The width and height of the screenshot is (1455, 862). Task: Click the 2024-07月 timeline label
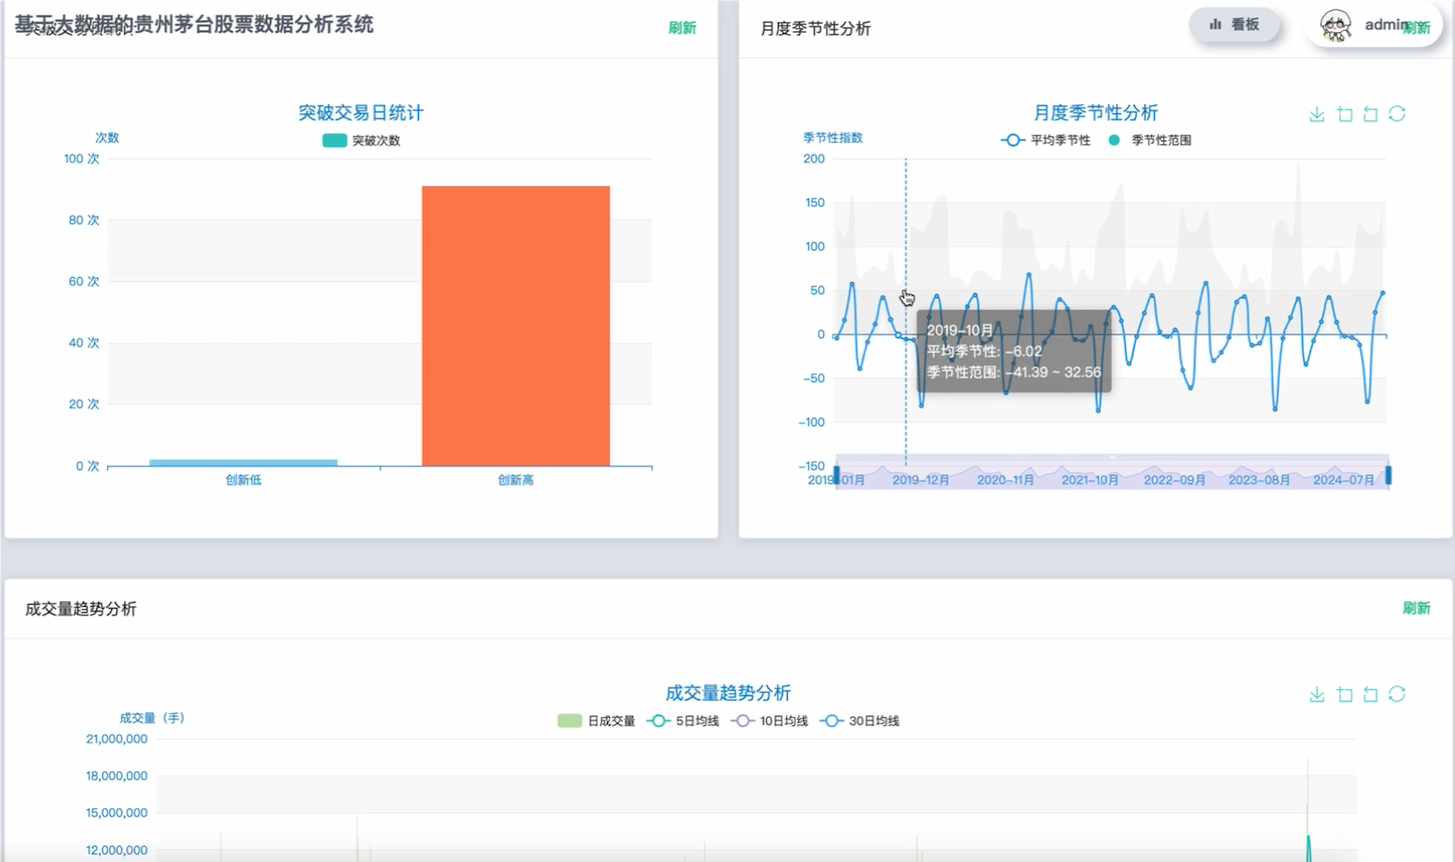click(1344, 480)
